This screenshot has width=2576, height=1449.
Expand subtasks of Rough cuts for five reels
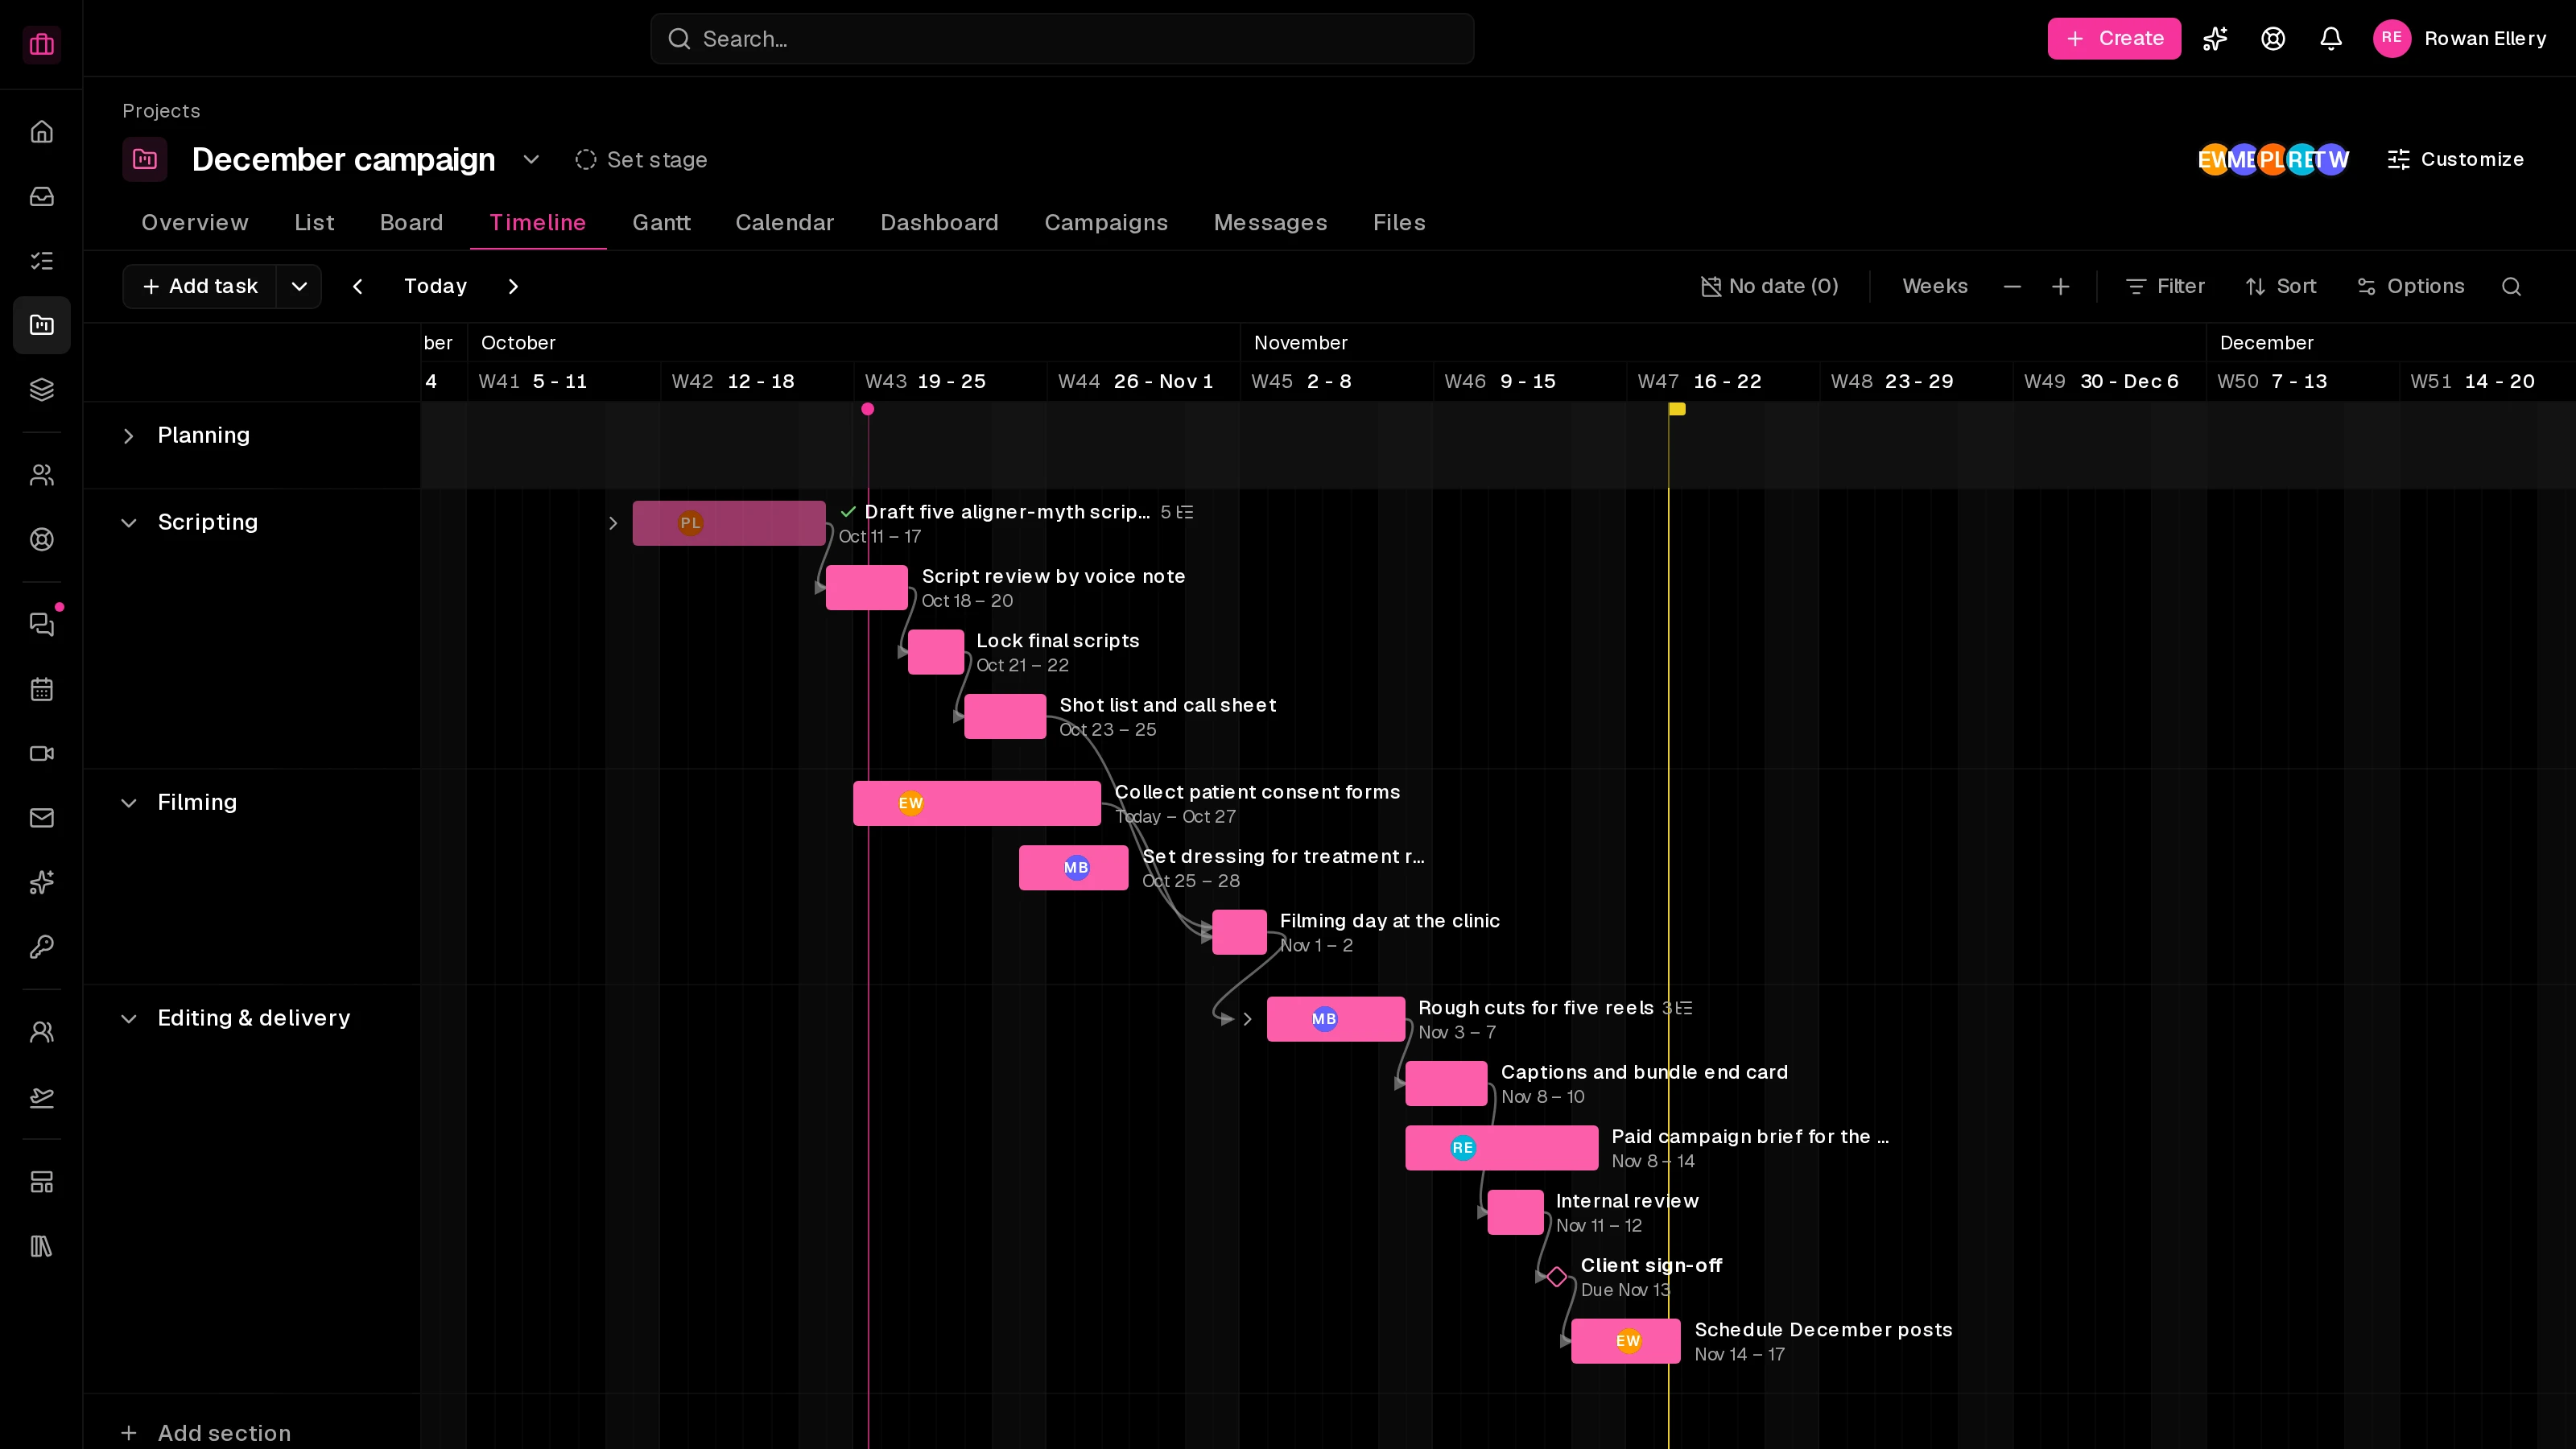pos(1247,1019)
